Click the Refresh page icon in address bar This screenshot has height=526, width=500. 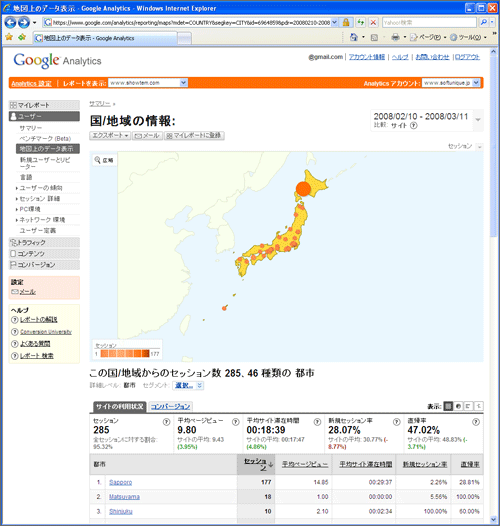(x=360, y=22)
